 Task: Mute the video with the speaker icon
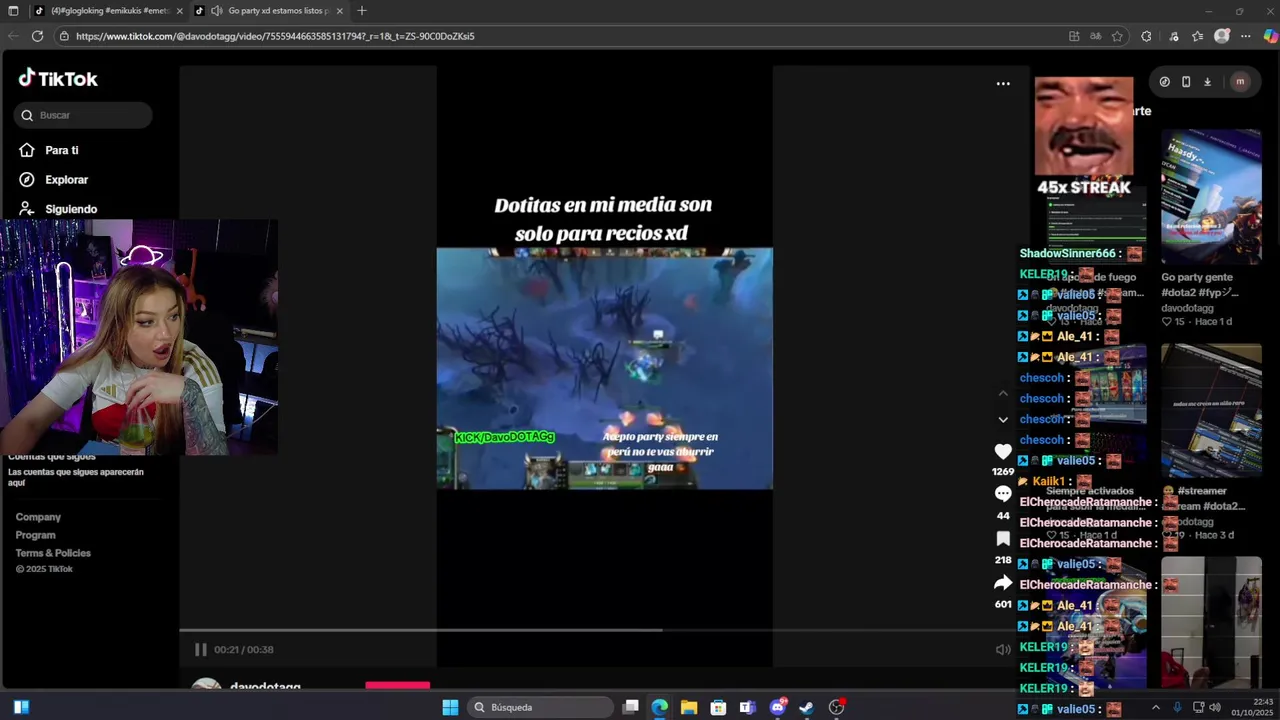click(1003, 650)
